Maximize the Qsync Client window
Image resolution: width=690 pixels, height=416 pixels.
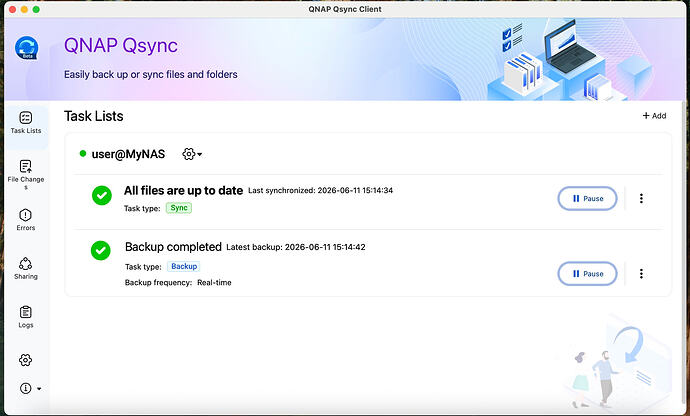point(36,9)
